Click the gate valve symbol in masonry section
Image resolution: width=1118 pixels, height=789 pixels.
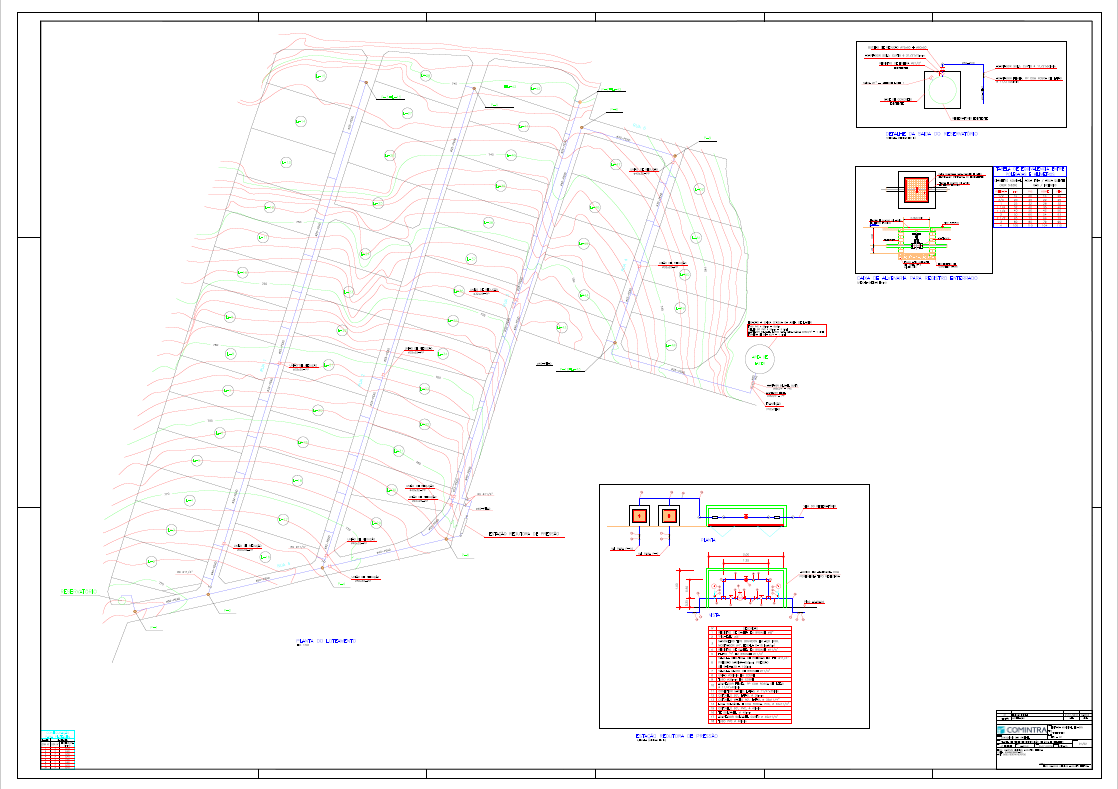[x=915, y=239]
